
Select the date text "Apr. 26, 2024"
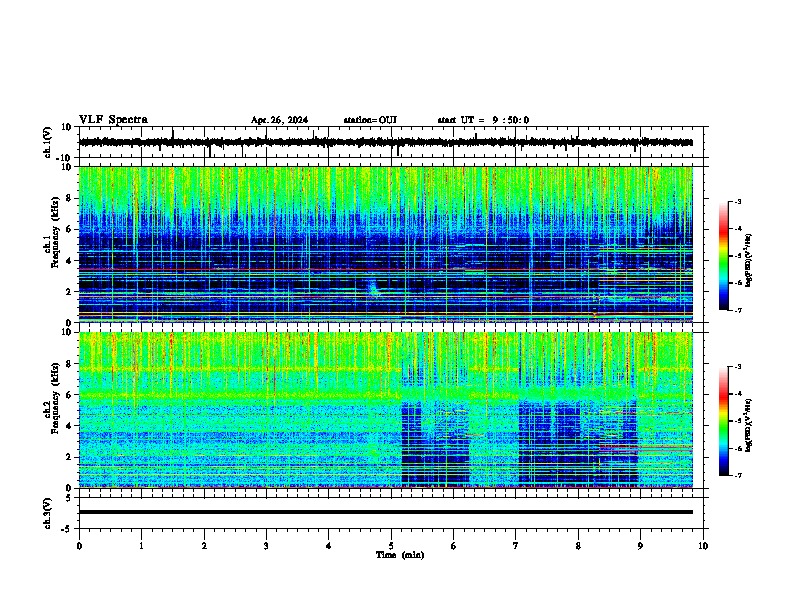279,120
